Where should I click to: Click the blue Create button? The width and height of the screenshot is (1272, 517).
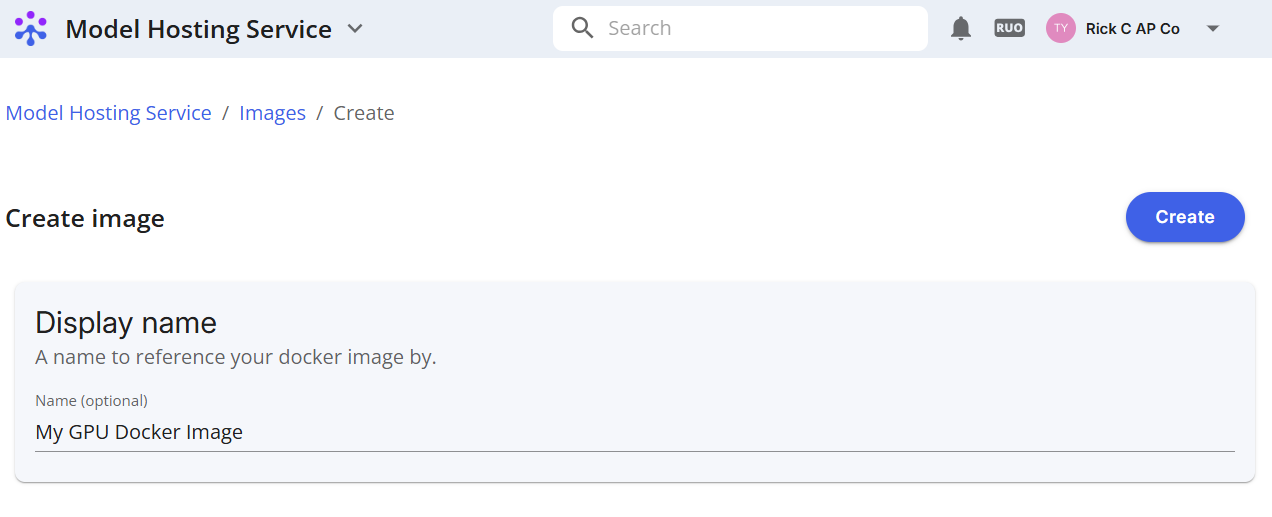coord(1185,217)
